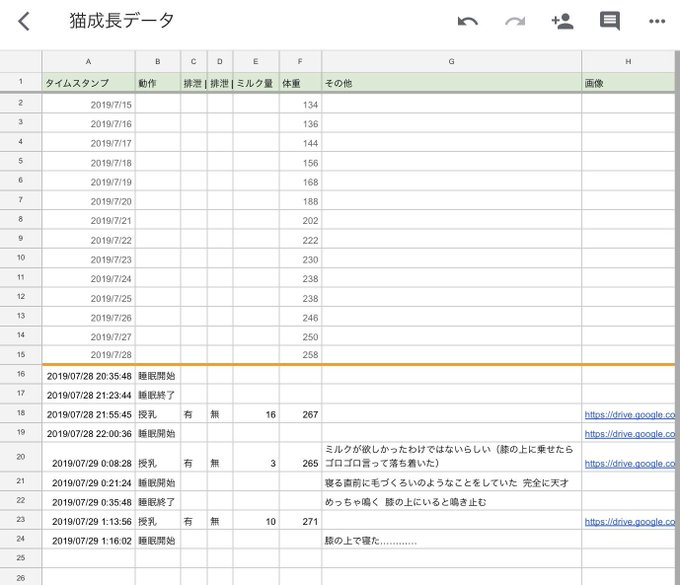Select the milk amount cell 10
Image resolution: width=680 pixels, height=585 pixels.
[x=256, y=522]
